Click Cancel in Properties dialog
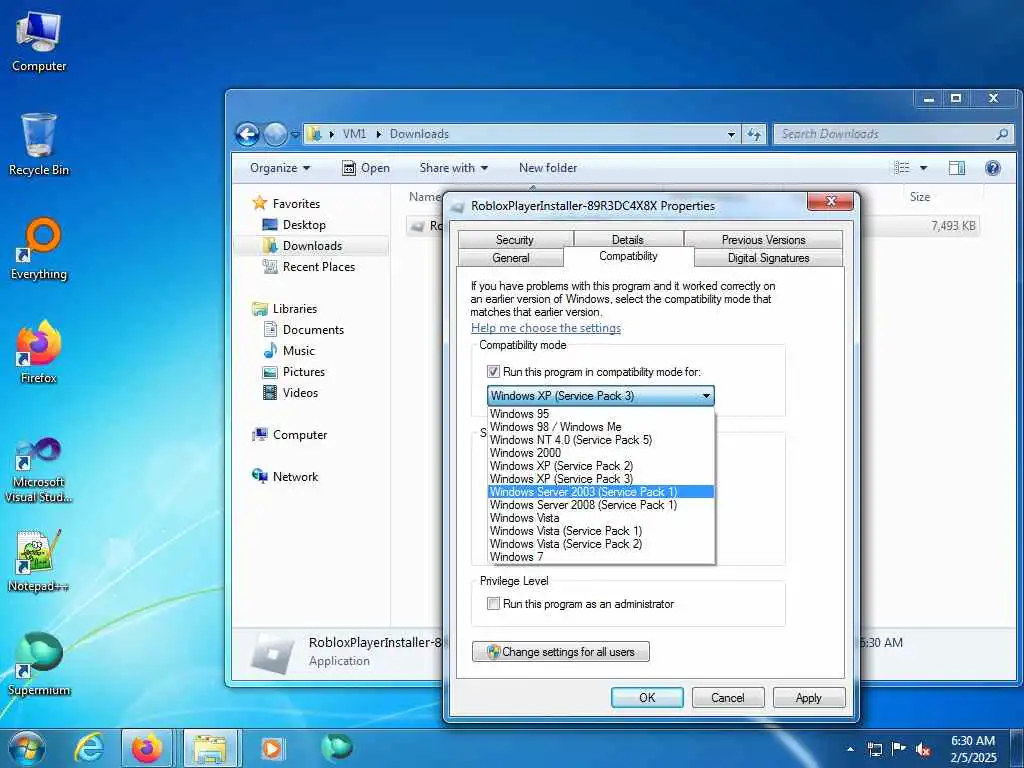 click(728, 697)
